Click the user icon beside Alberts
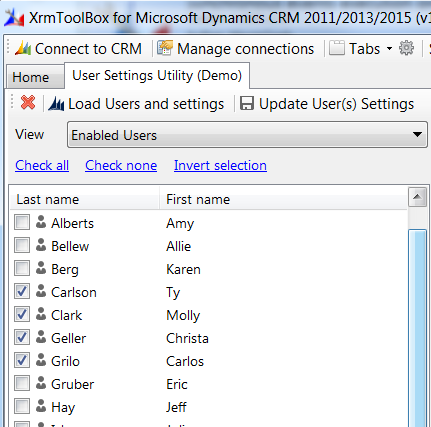 click(x=41, y=222)
